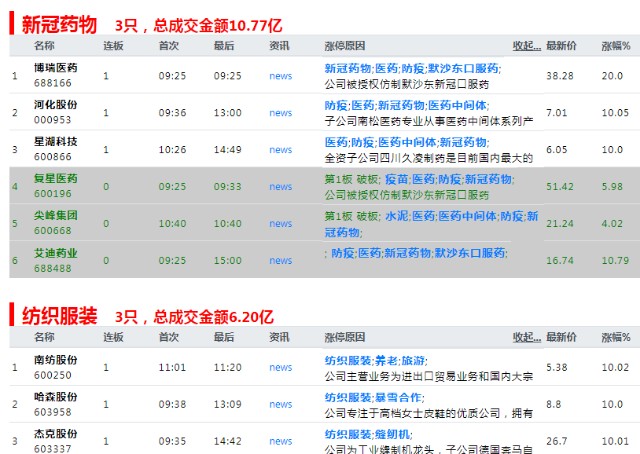Viewport: 640px width, 454px height.
Task: Select stock name 哈森股份
Action: tap(56, 397)
